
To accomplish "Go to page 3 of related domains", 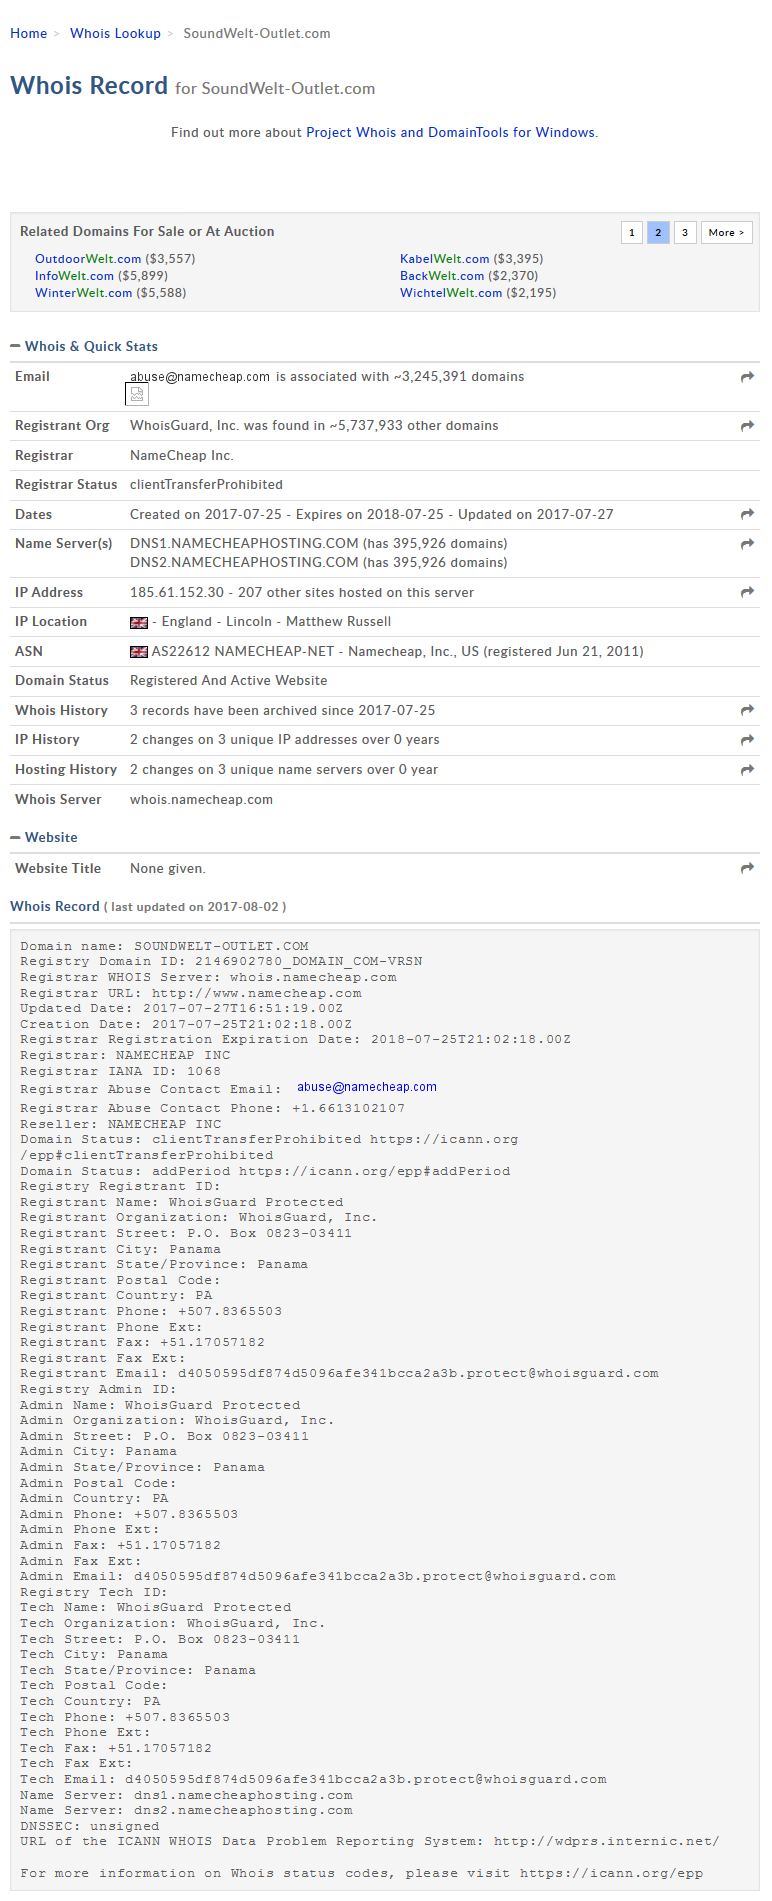I will (685, 233).
